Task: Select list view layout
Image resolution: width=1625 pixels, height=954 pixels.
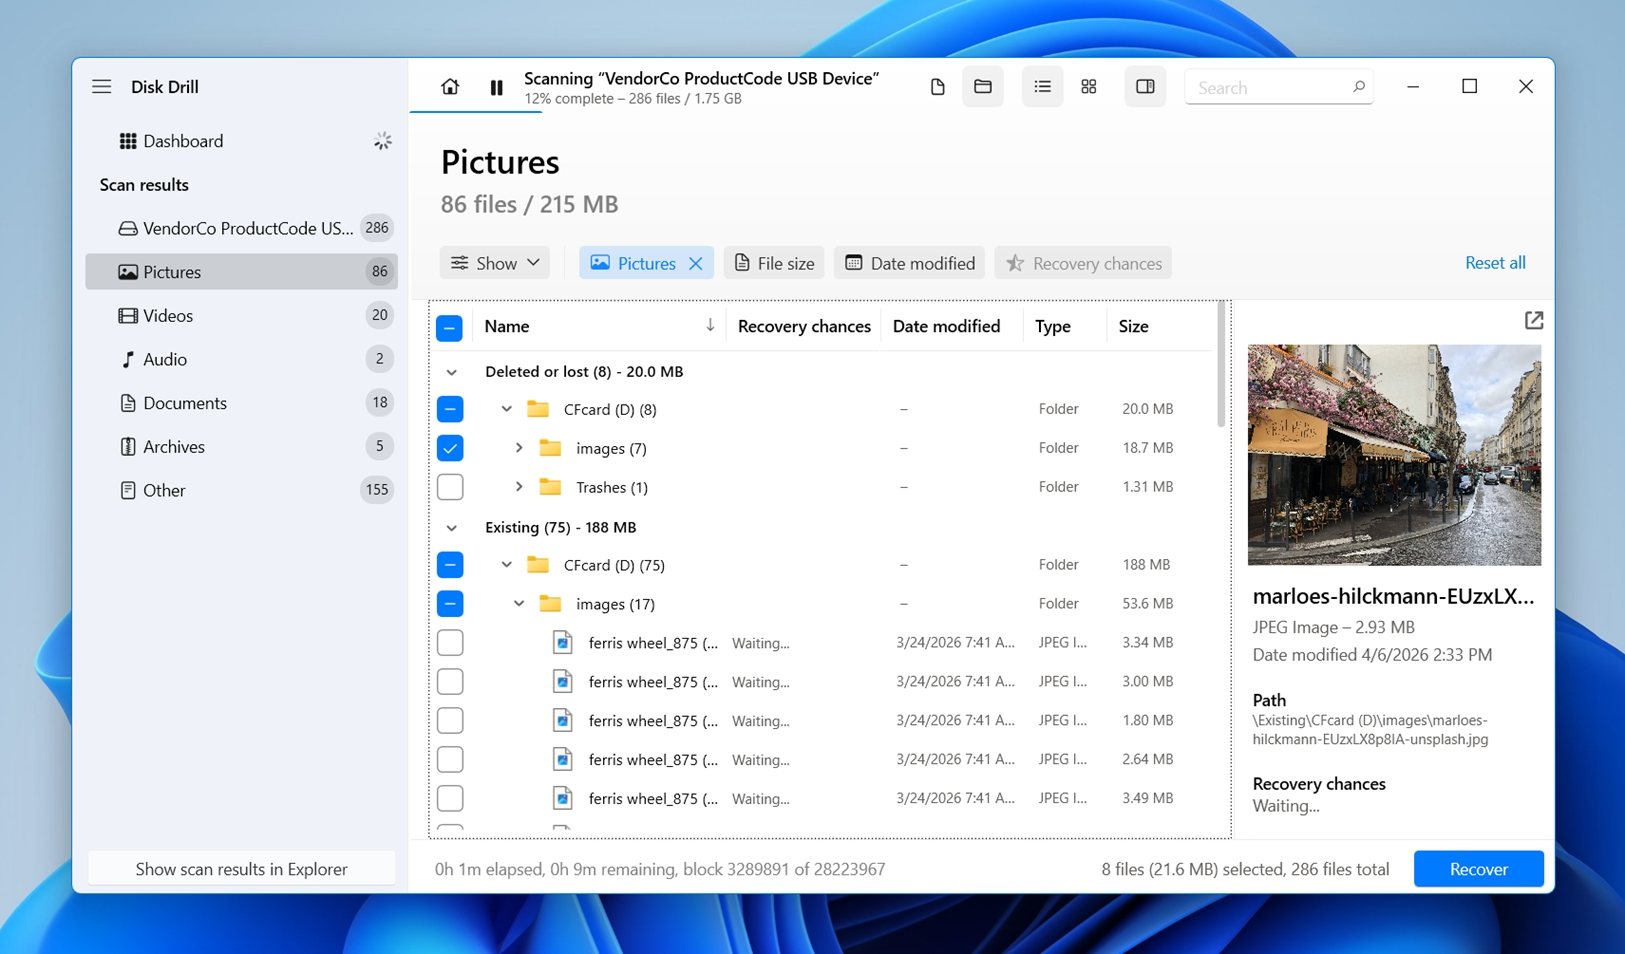Action: pos(1042,87)
